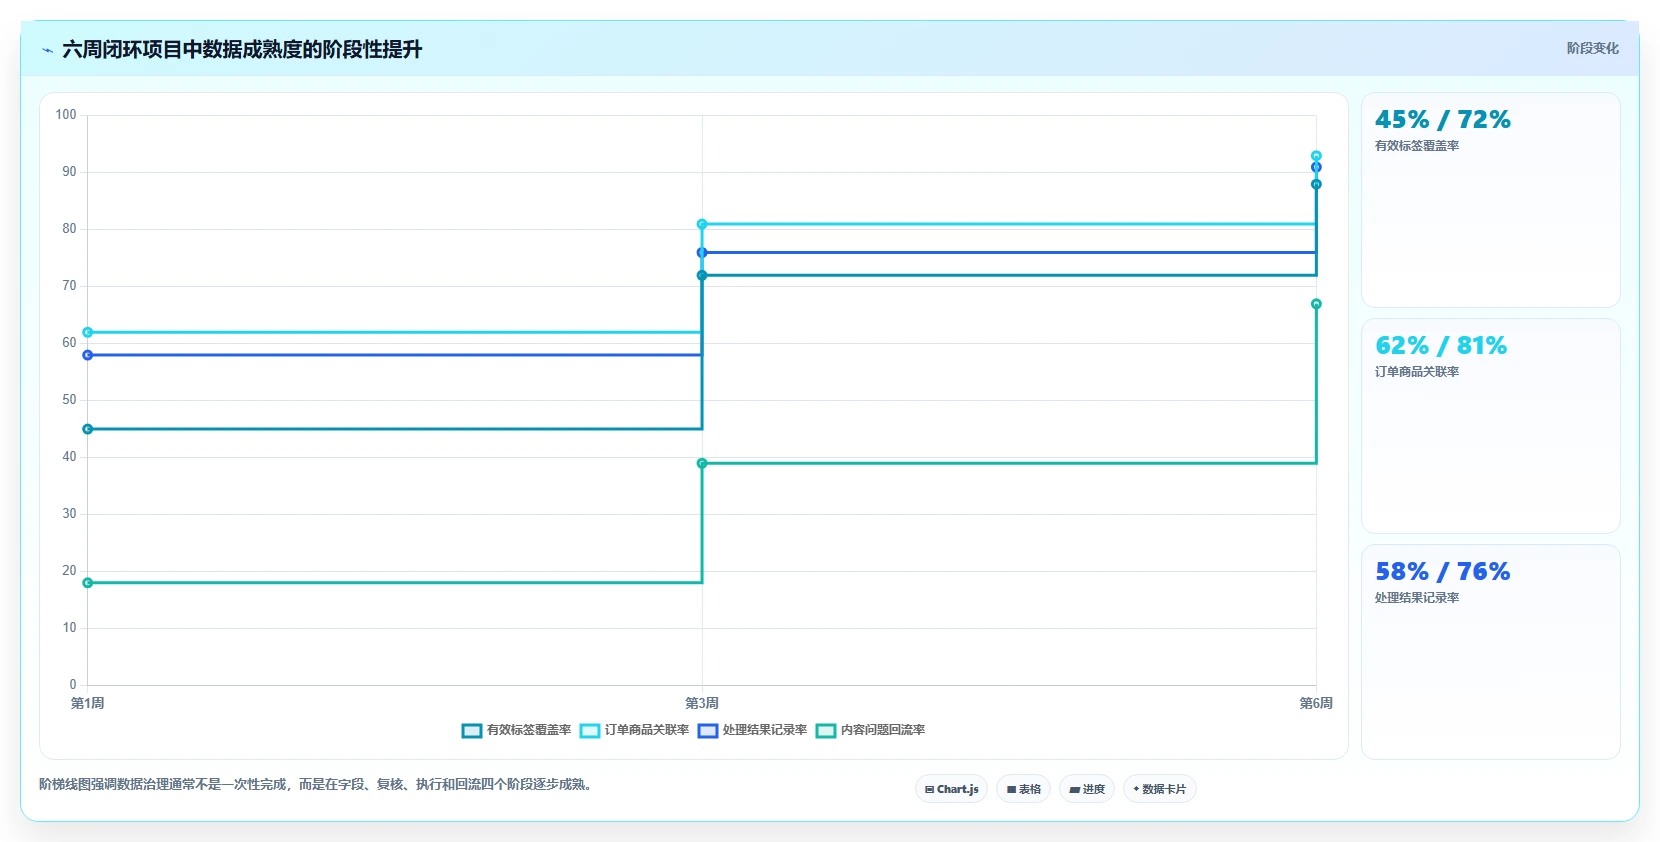Click the 数据卡片 tag pill
1660x842 pixels.
tap(1160, 789)
